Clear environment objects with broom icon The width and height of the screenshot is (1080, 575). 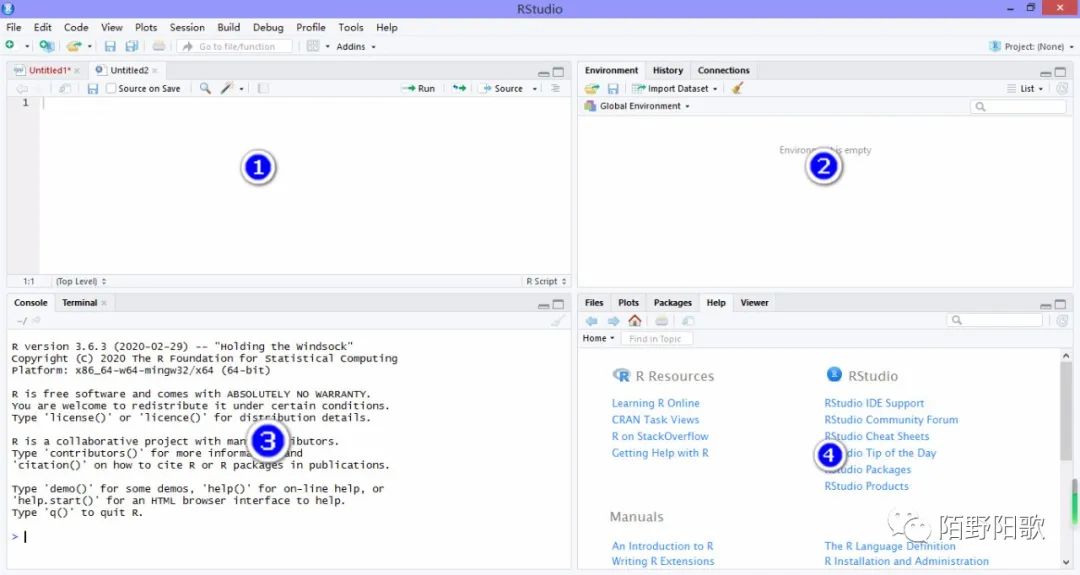[738, 88]
